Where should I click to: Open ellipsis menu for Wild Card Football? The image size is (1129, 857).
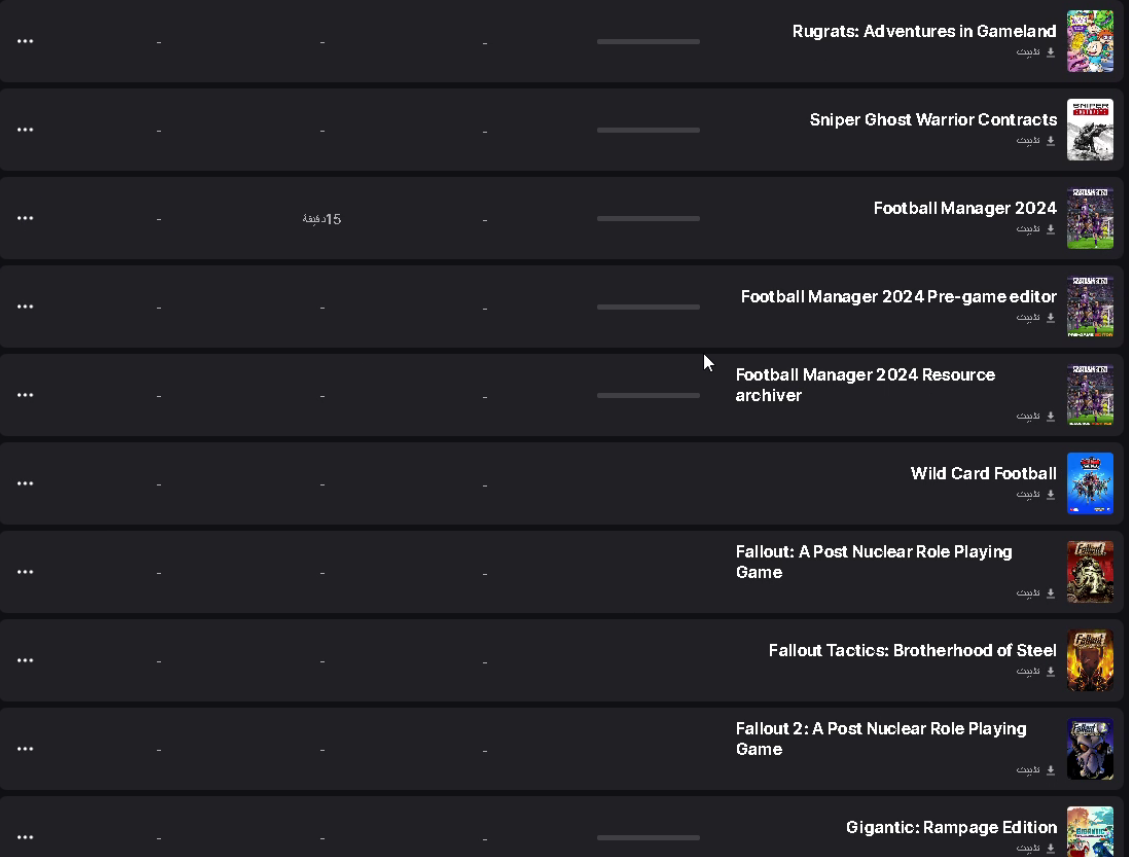[x=25, y=483]
